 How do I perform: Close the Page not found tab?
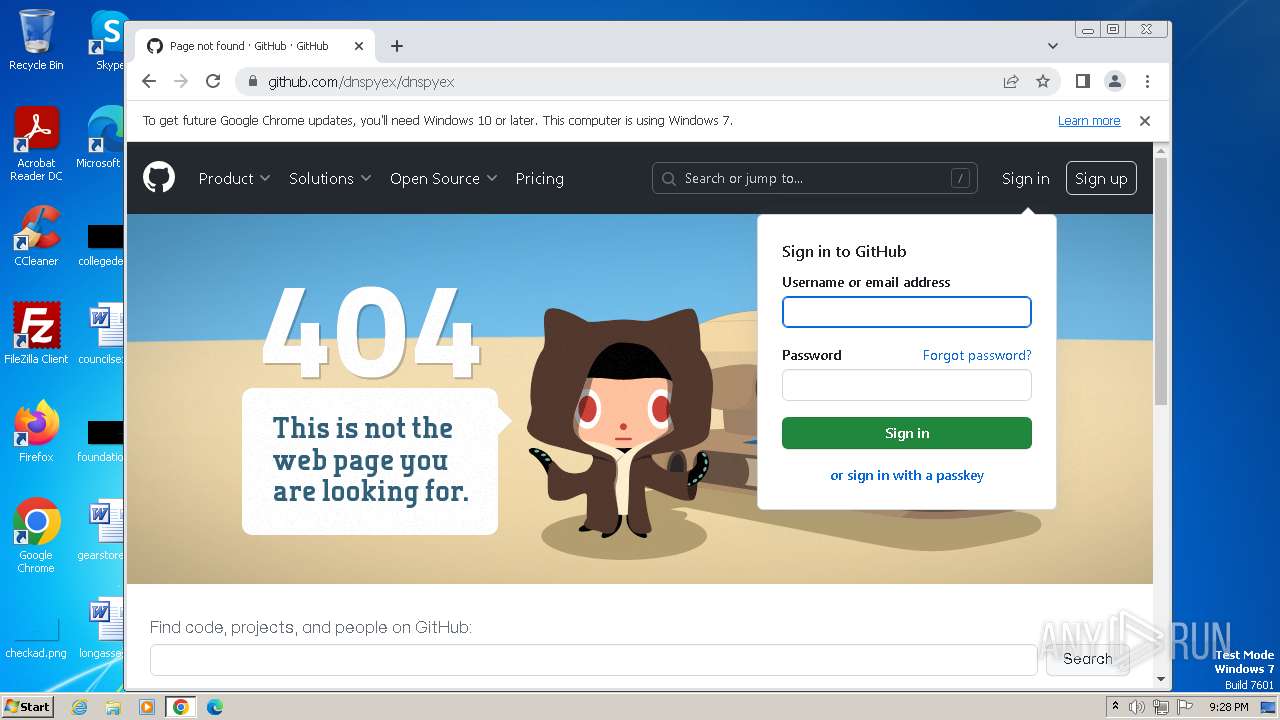(x=359, y=46)
